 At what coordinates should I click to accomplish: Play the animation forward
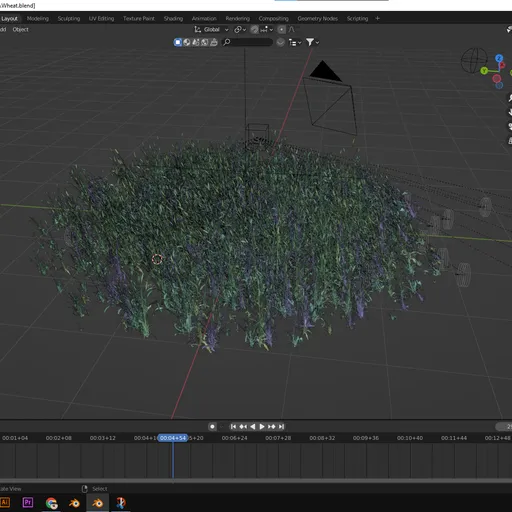point(262,427)
